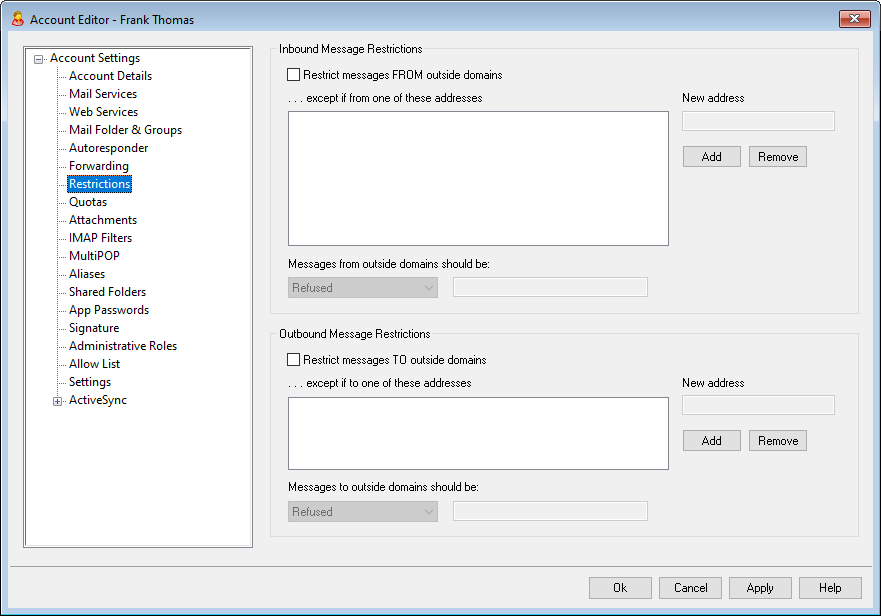Click Remove for outbound exception address
This screenshot has width=881, height=616.
777,441
